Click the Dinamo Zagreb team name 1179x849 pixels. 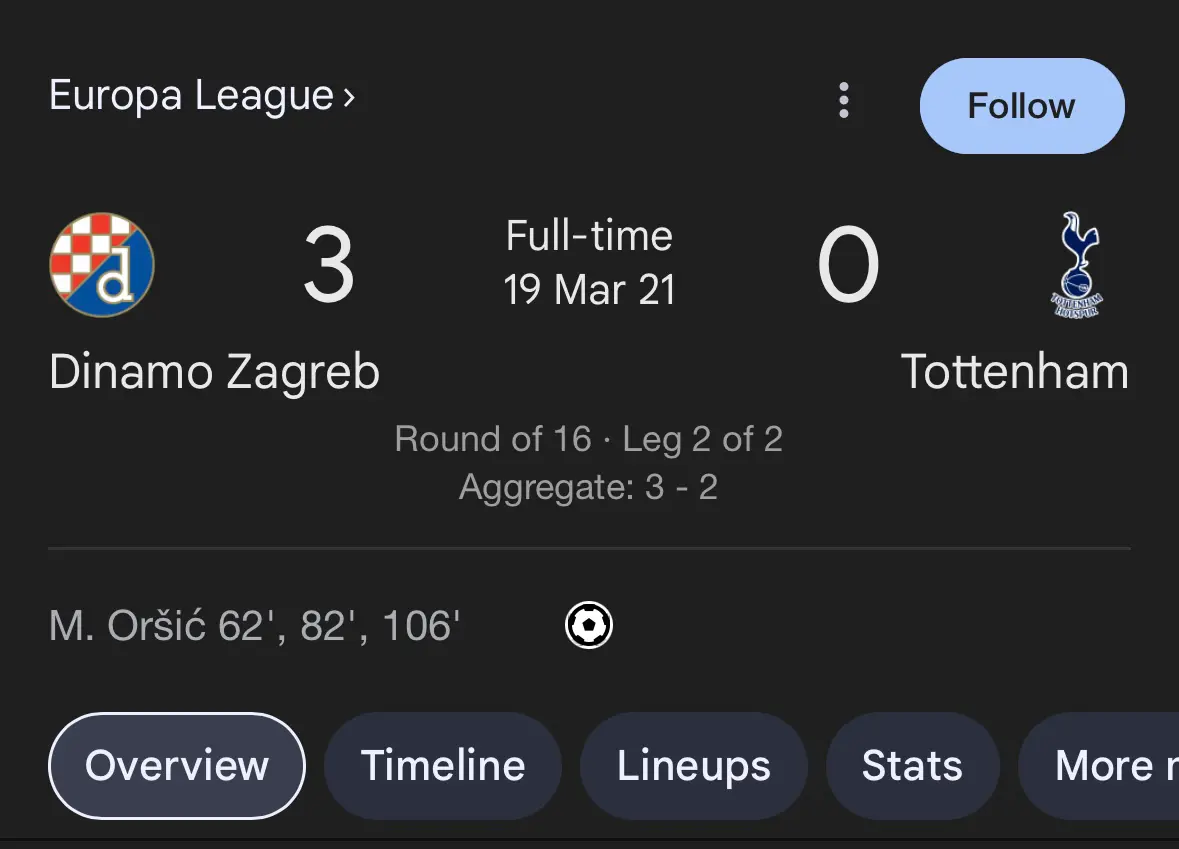[214, 371]
